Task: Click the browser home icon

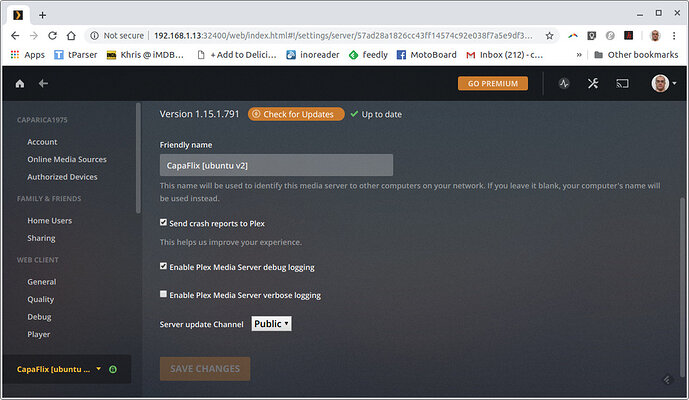Action: point(71,36)
